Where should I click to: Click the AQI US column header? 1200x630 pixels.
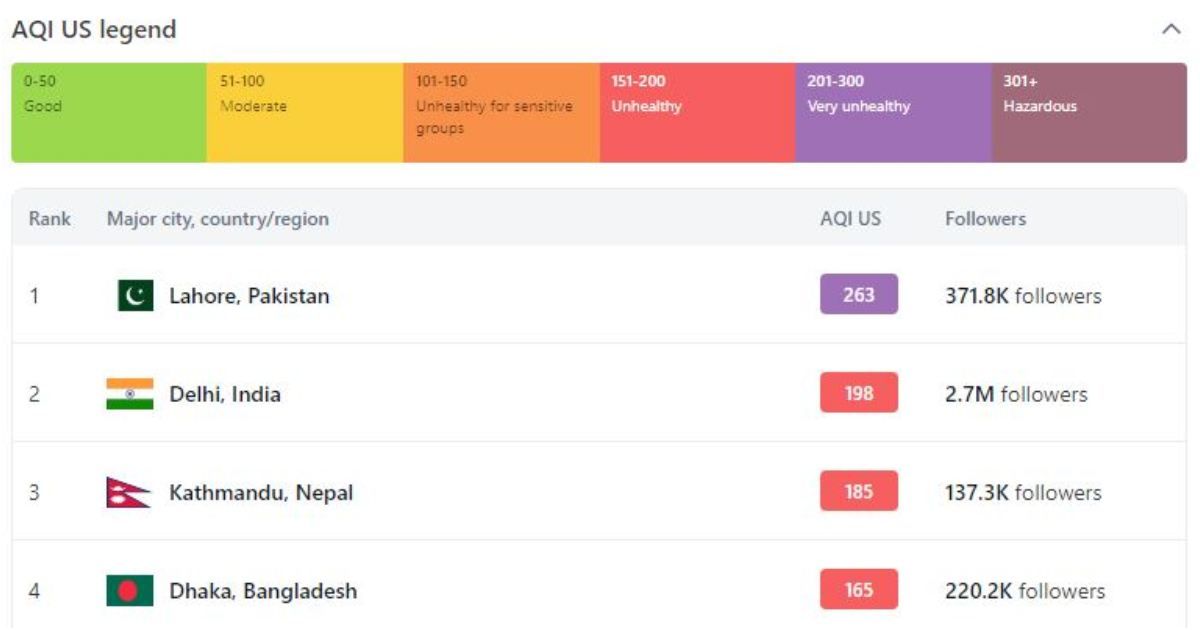pyautogui.click(x=851, y=218)
